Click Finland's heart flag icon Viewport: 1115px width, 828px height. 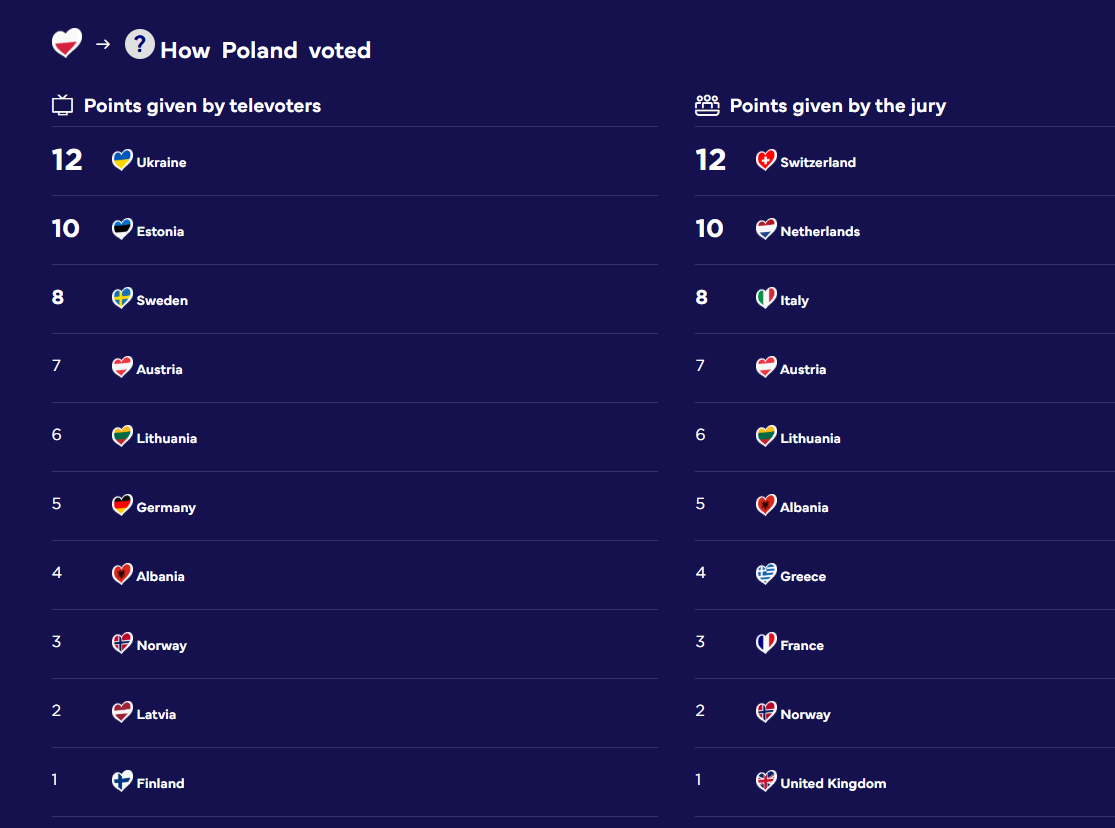[x=122, y=781]
